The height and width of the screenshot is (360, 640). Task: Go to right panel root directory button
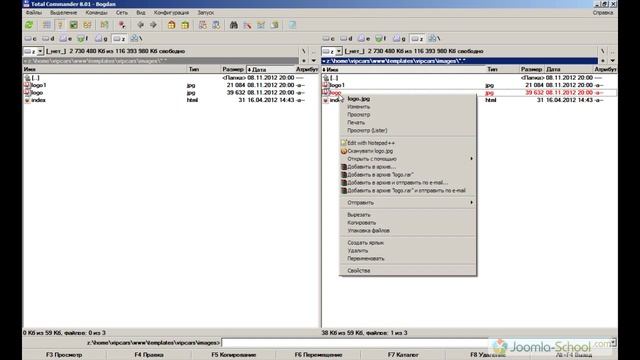point(602,51)
